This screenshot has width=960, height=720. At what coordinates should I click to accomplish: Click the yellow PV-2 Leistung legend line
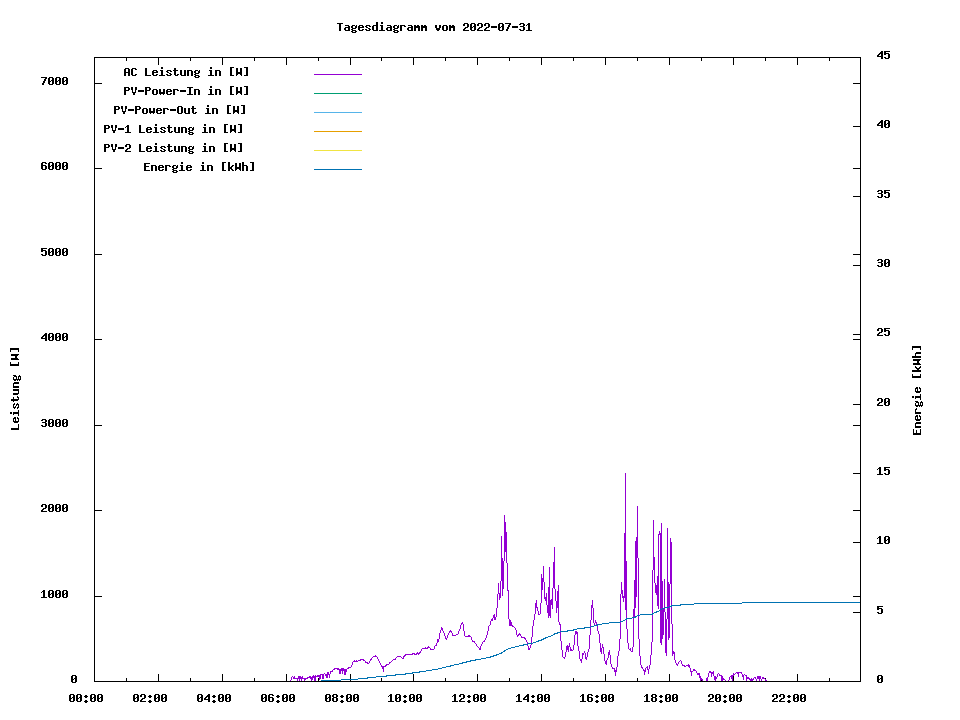click(337, 150)
